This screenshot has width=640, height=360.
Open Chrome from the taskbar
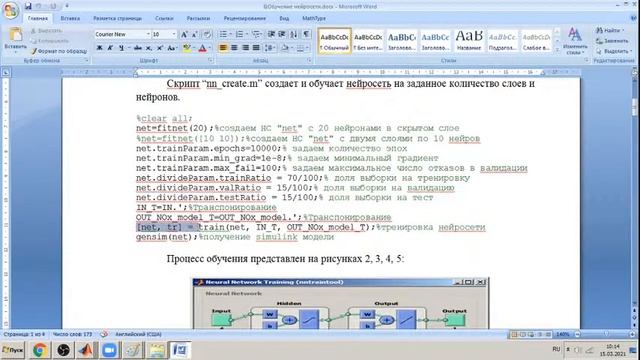40,350
